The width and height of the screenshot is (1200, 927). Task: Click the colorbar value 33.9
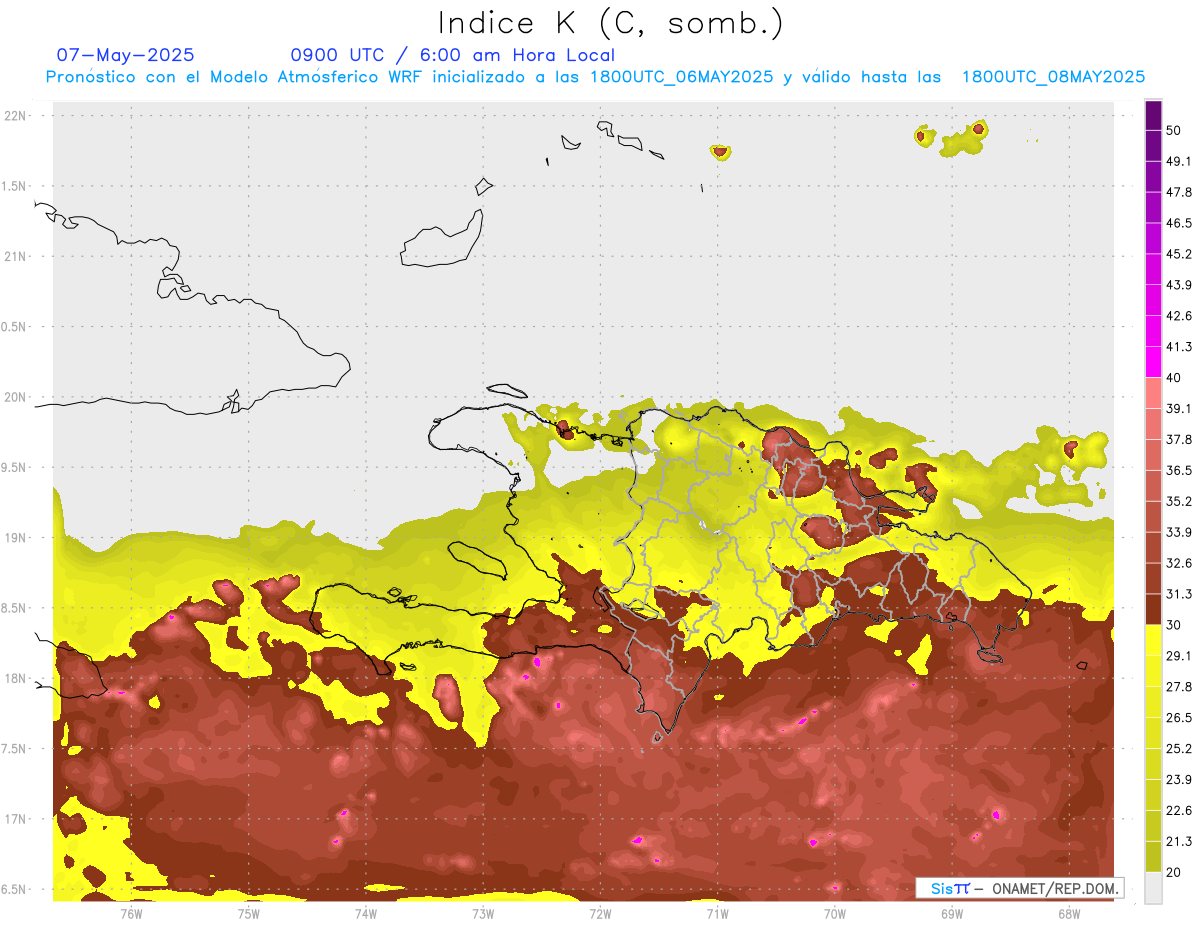pyautogui.click(x=1179, y=532)
